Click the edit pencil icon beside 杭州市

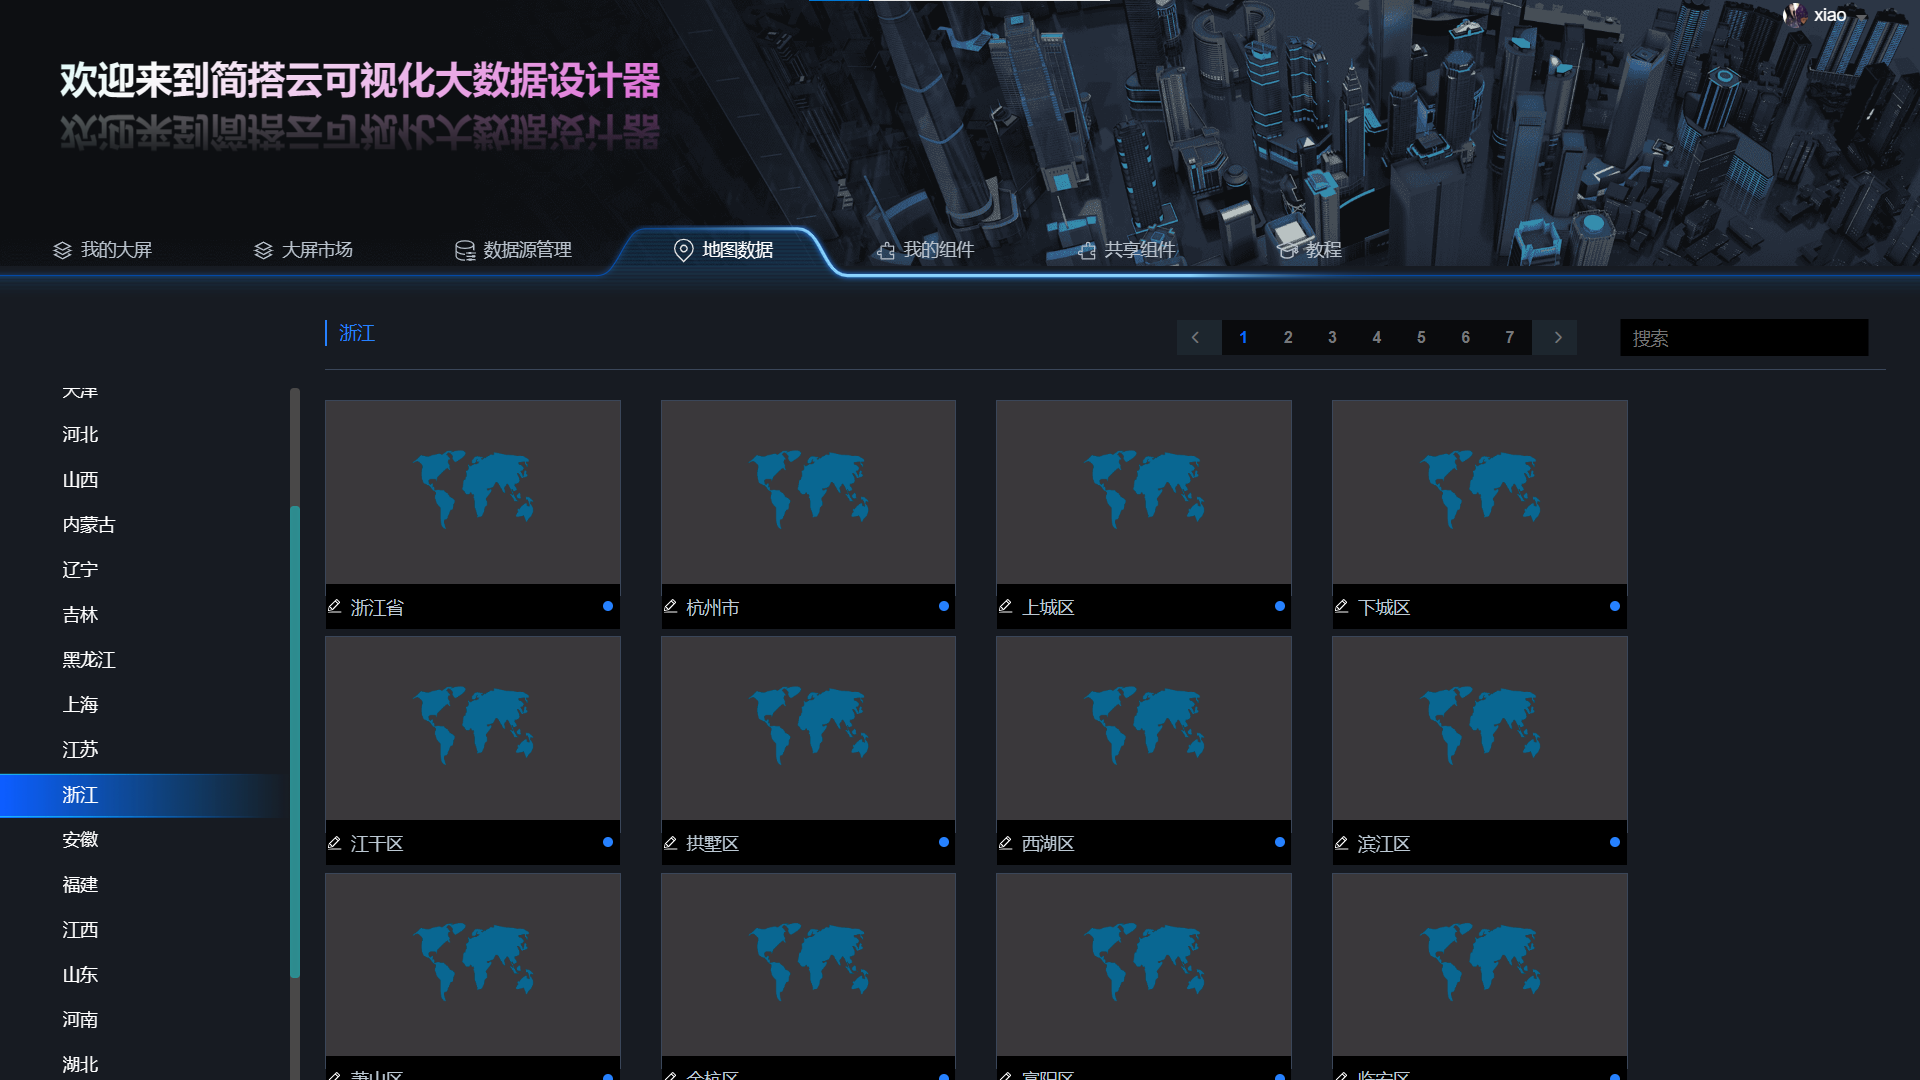click(671, 607)
